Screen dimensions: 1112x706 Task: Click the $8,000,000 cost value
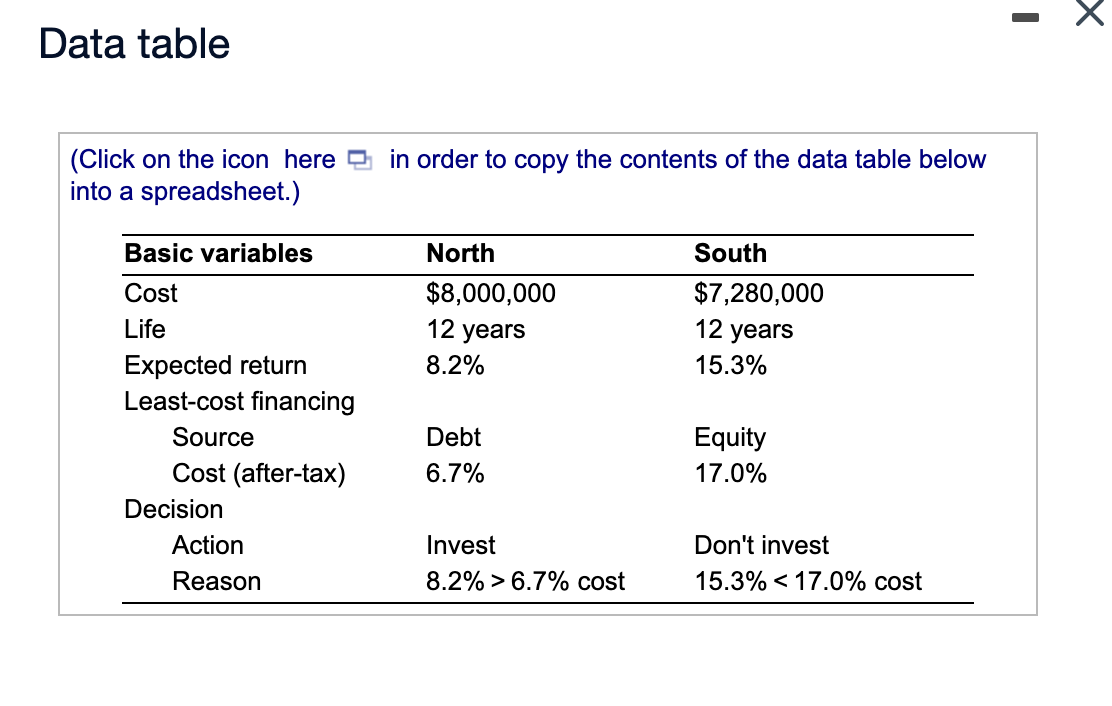coord(490,293)
